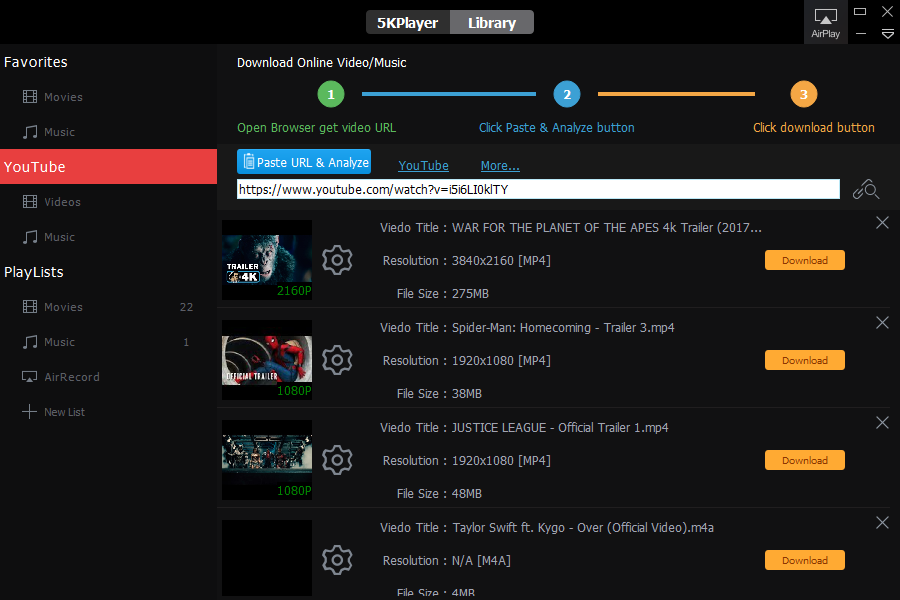
Task: Remove the Spider-Man: Homecoming download entry
Action: pyautogui.click(x=882, y=322)
